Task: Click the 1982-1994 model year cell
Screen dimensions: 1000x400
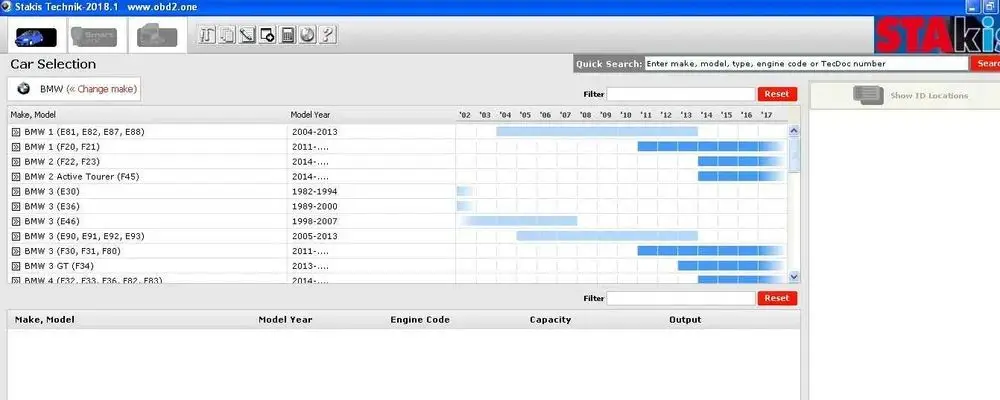Action: pos(314,191)
